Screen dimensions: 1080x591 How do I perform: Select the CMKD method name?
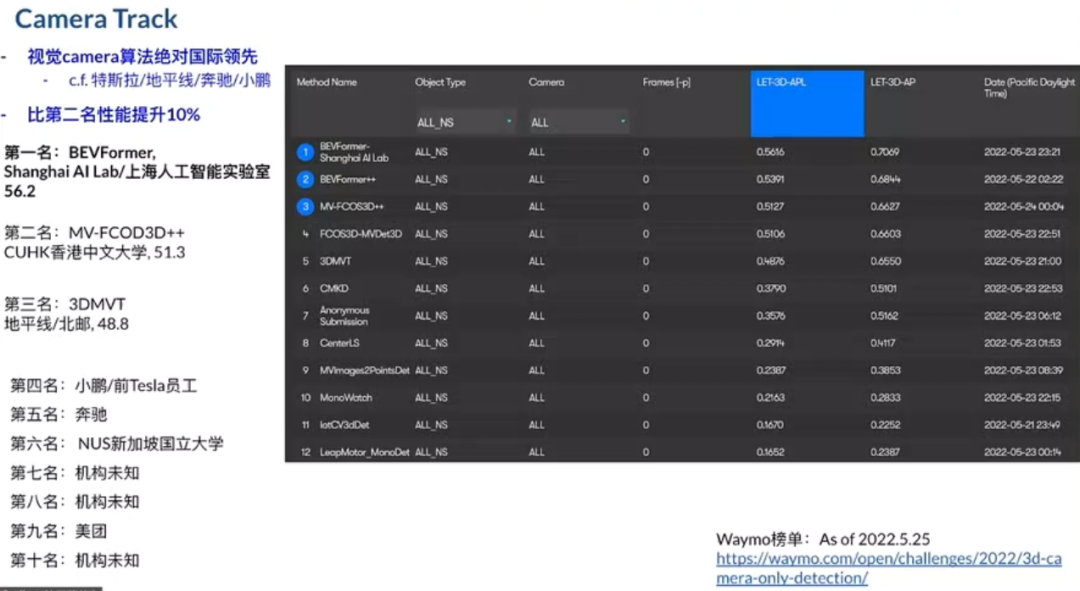334,289
